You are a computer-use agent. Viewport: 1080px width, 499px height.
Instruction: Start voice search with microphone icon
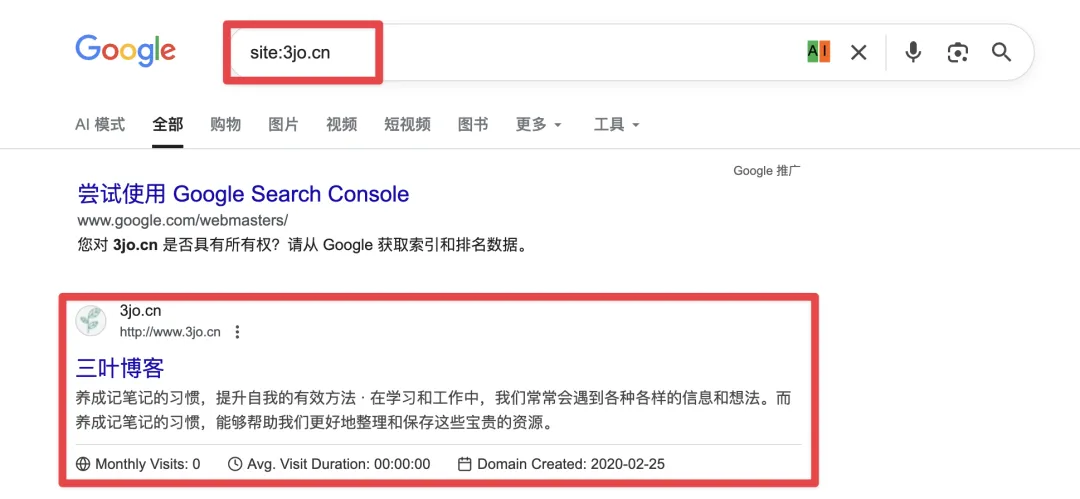(x=913, y=52)
